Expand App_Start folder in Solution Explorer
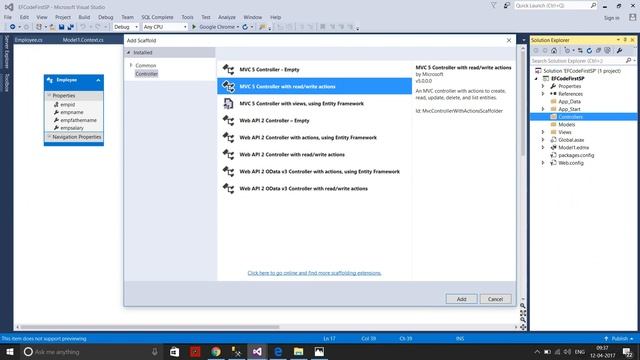Image resolution: width=640 pixels, height=360 pixels. pos(543,109)
